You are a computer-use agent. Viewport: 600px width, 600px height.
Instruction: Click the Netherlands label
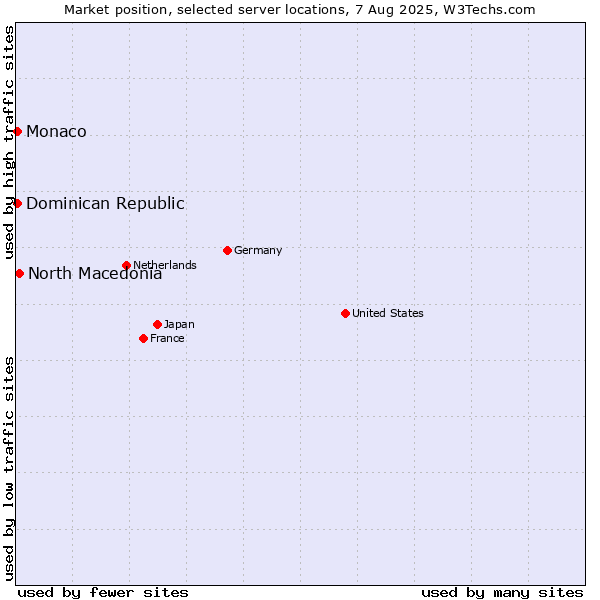[x=165, y=265]
